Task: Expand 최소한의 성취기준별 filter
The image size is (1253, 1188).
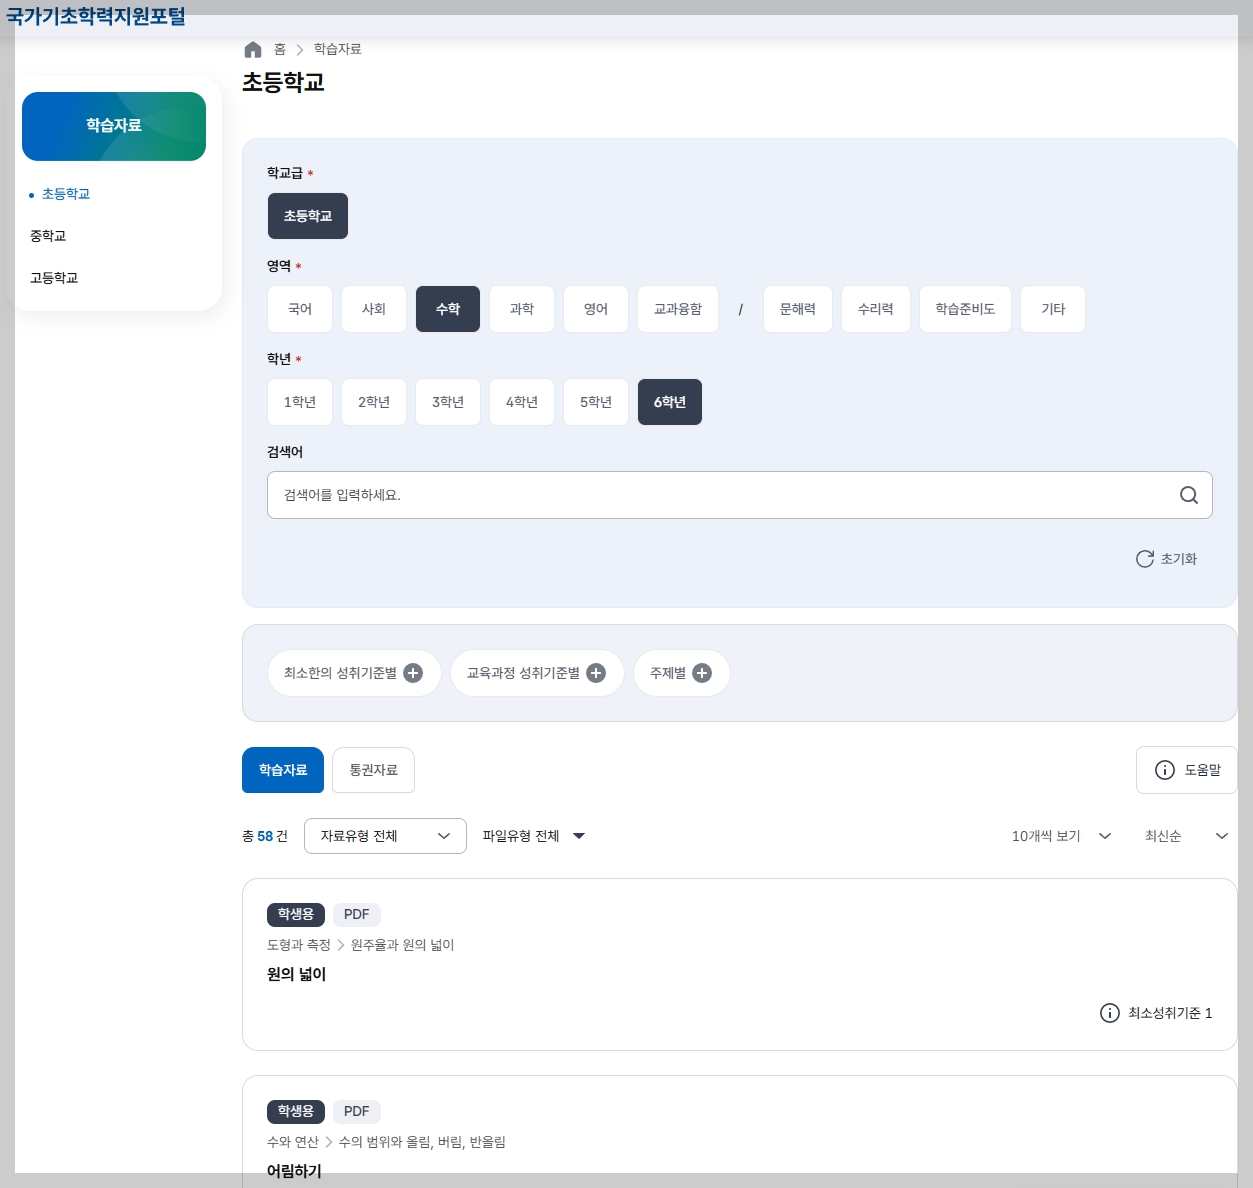Action: coord(354,673)
